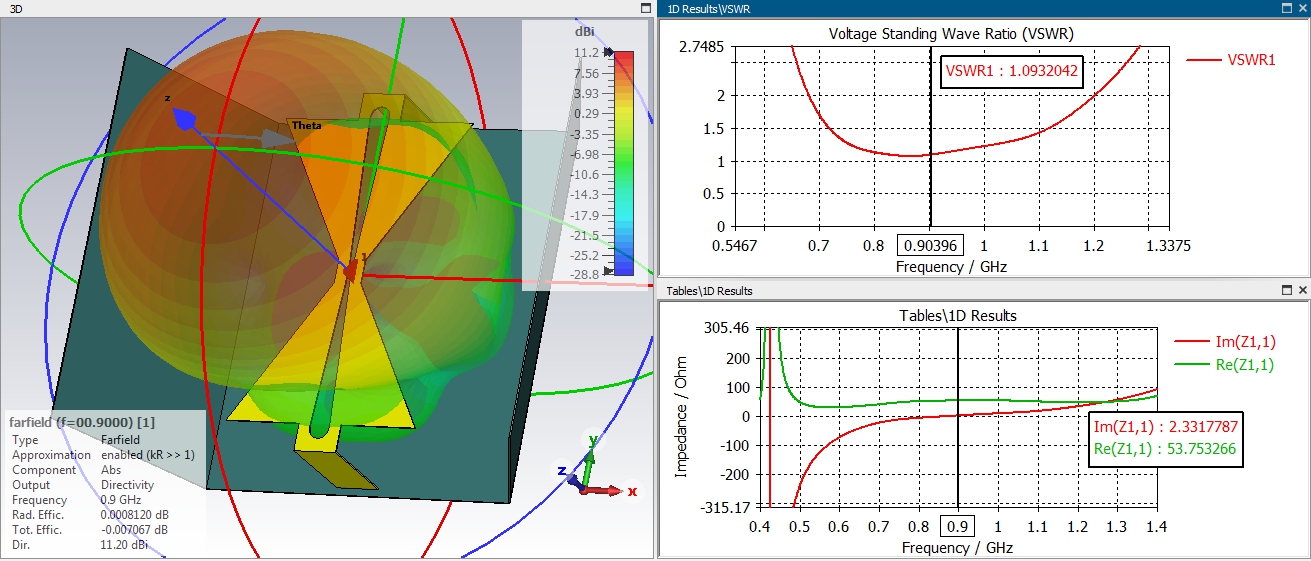This screenshot has height=561, width=1311.
Task: Select the VSWR1 legend entry
Action: coord(1231,59)
